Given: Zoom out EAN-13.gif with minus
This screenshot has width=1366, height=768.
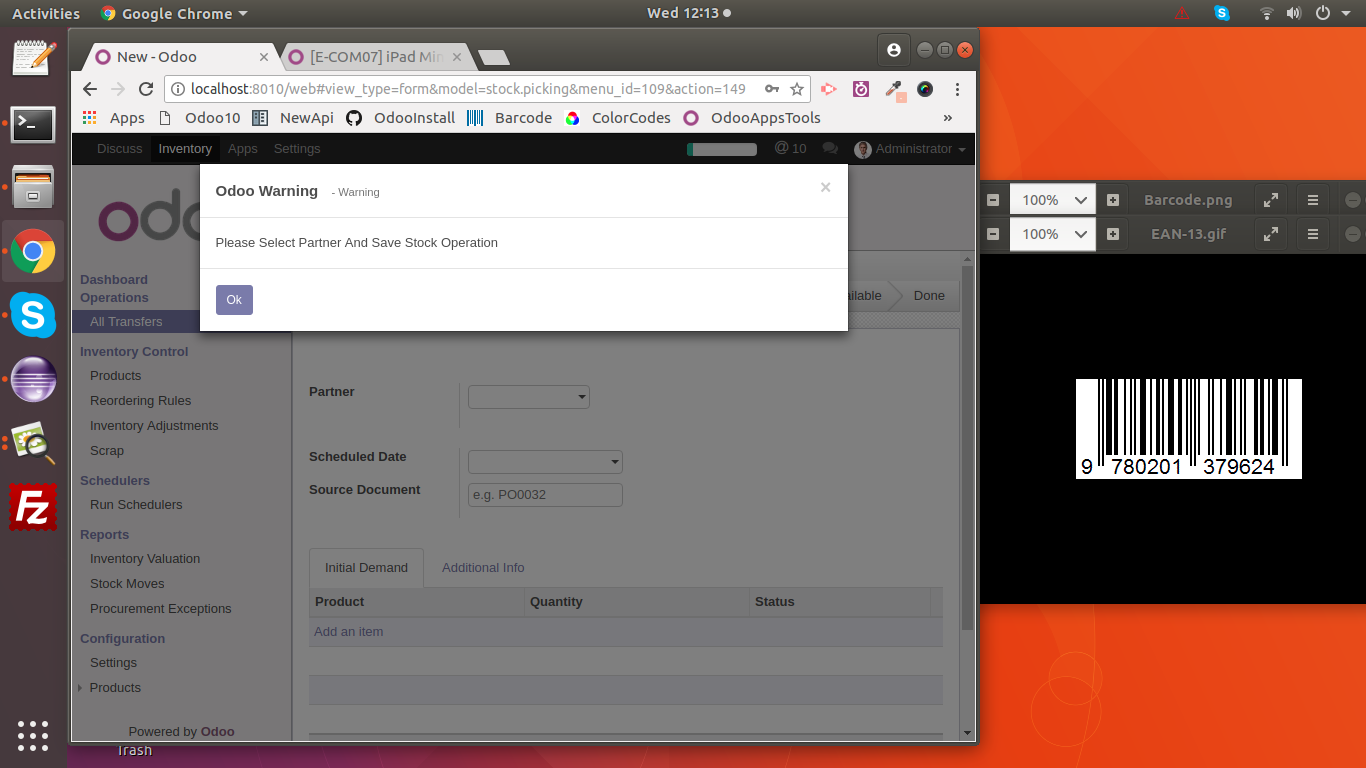Looking at the screenshot, I should 993,234.
